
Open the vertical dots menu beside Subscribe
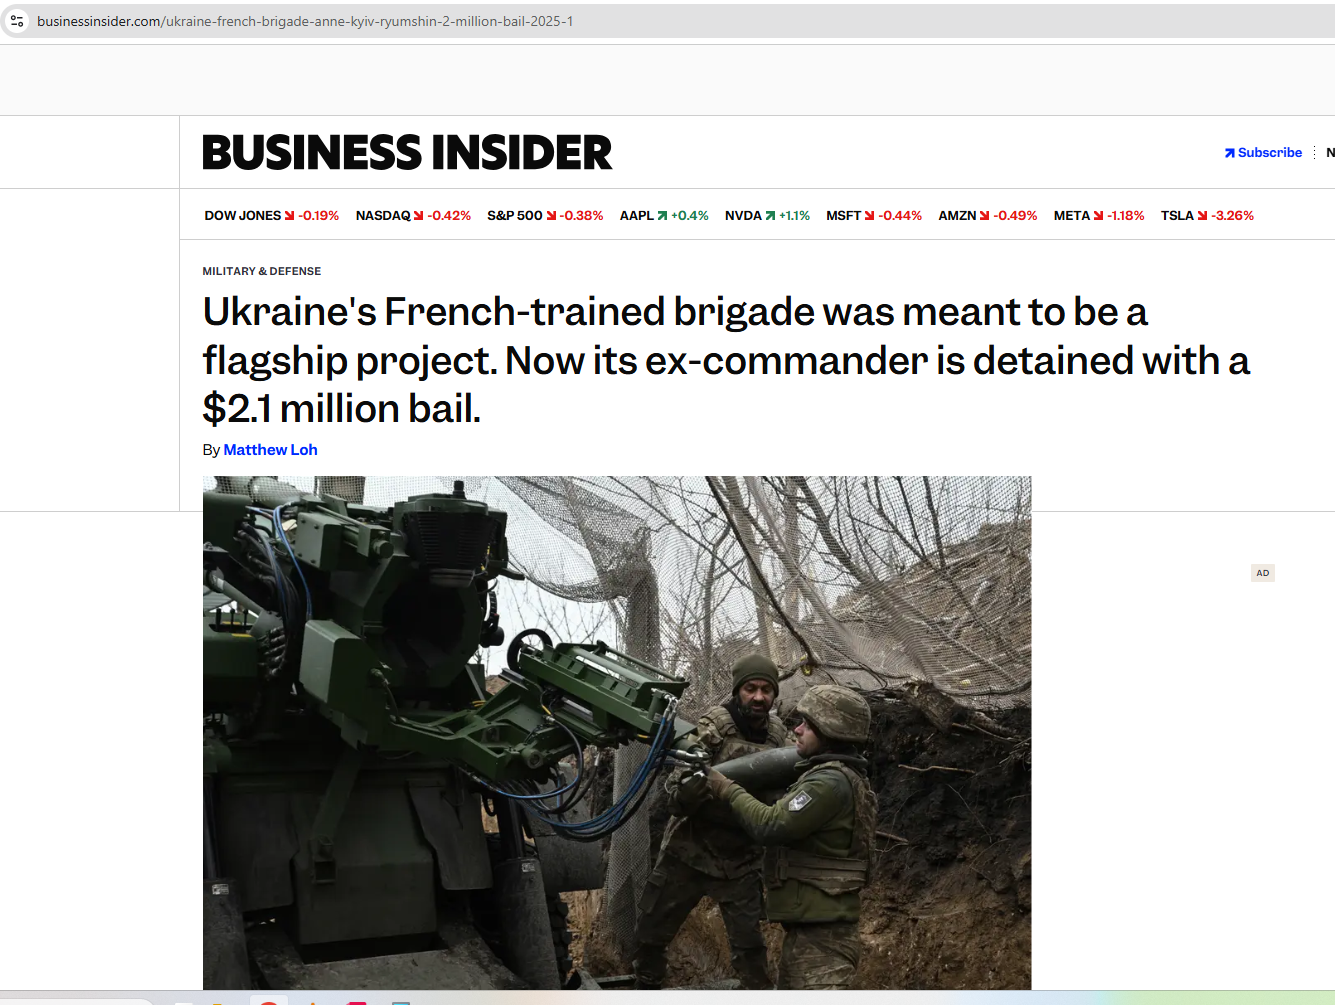click(x=1314, y=153)
